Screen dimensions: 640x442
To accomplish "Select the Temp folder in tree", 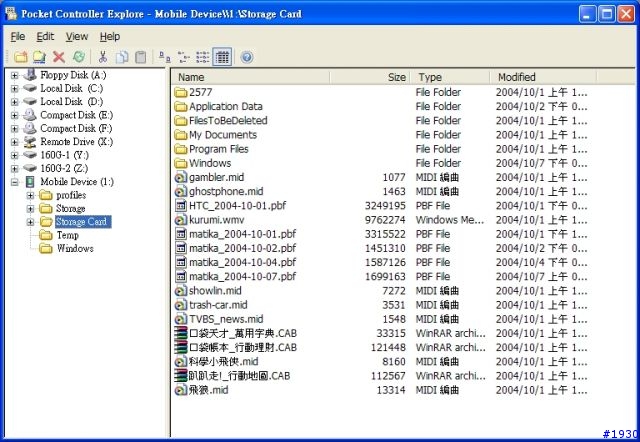I will tap(67, 235).
